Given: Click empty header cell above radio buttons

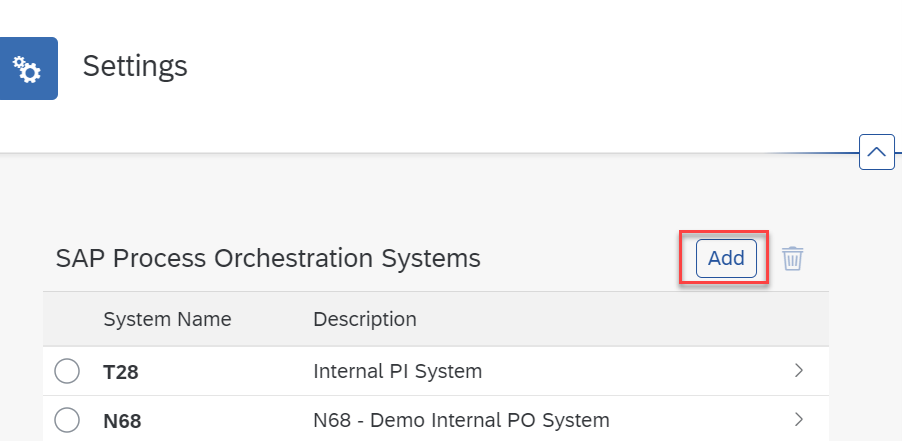Looking at the screenshot, I should tap(67, 319).
